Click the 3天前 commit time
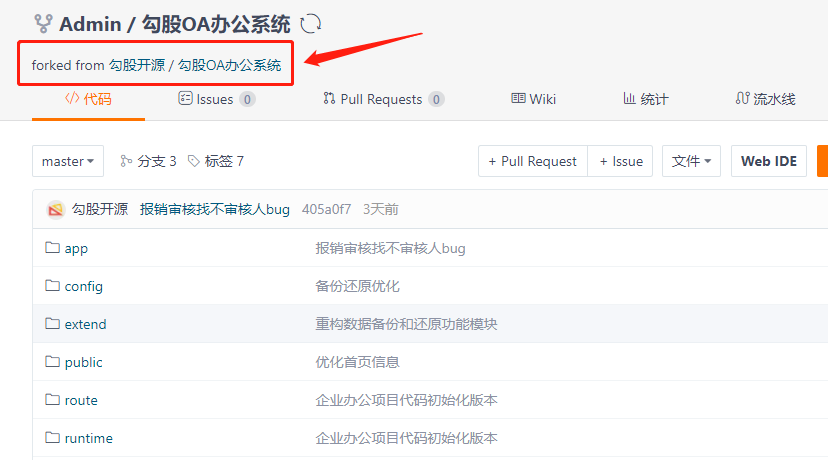828x460 pixels. tap(381, 209)
